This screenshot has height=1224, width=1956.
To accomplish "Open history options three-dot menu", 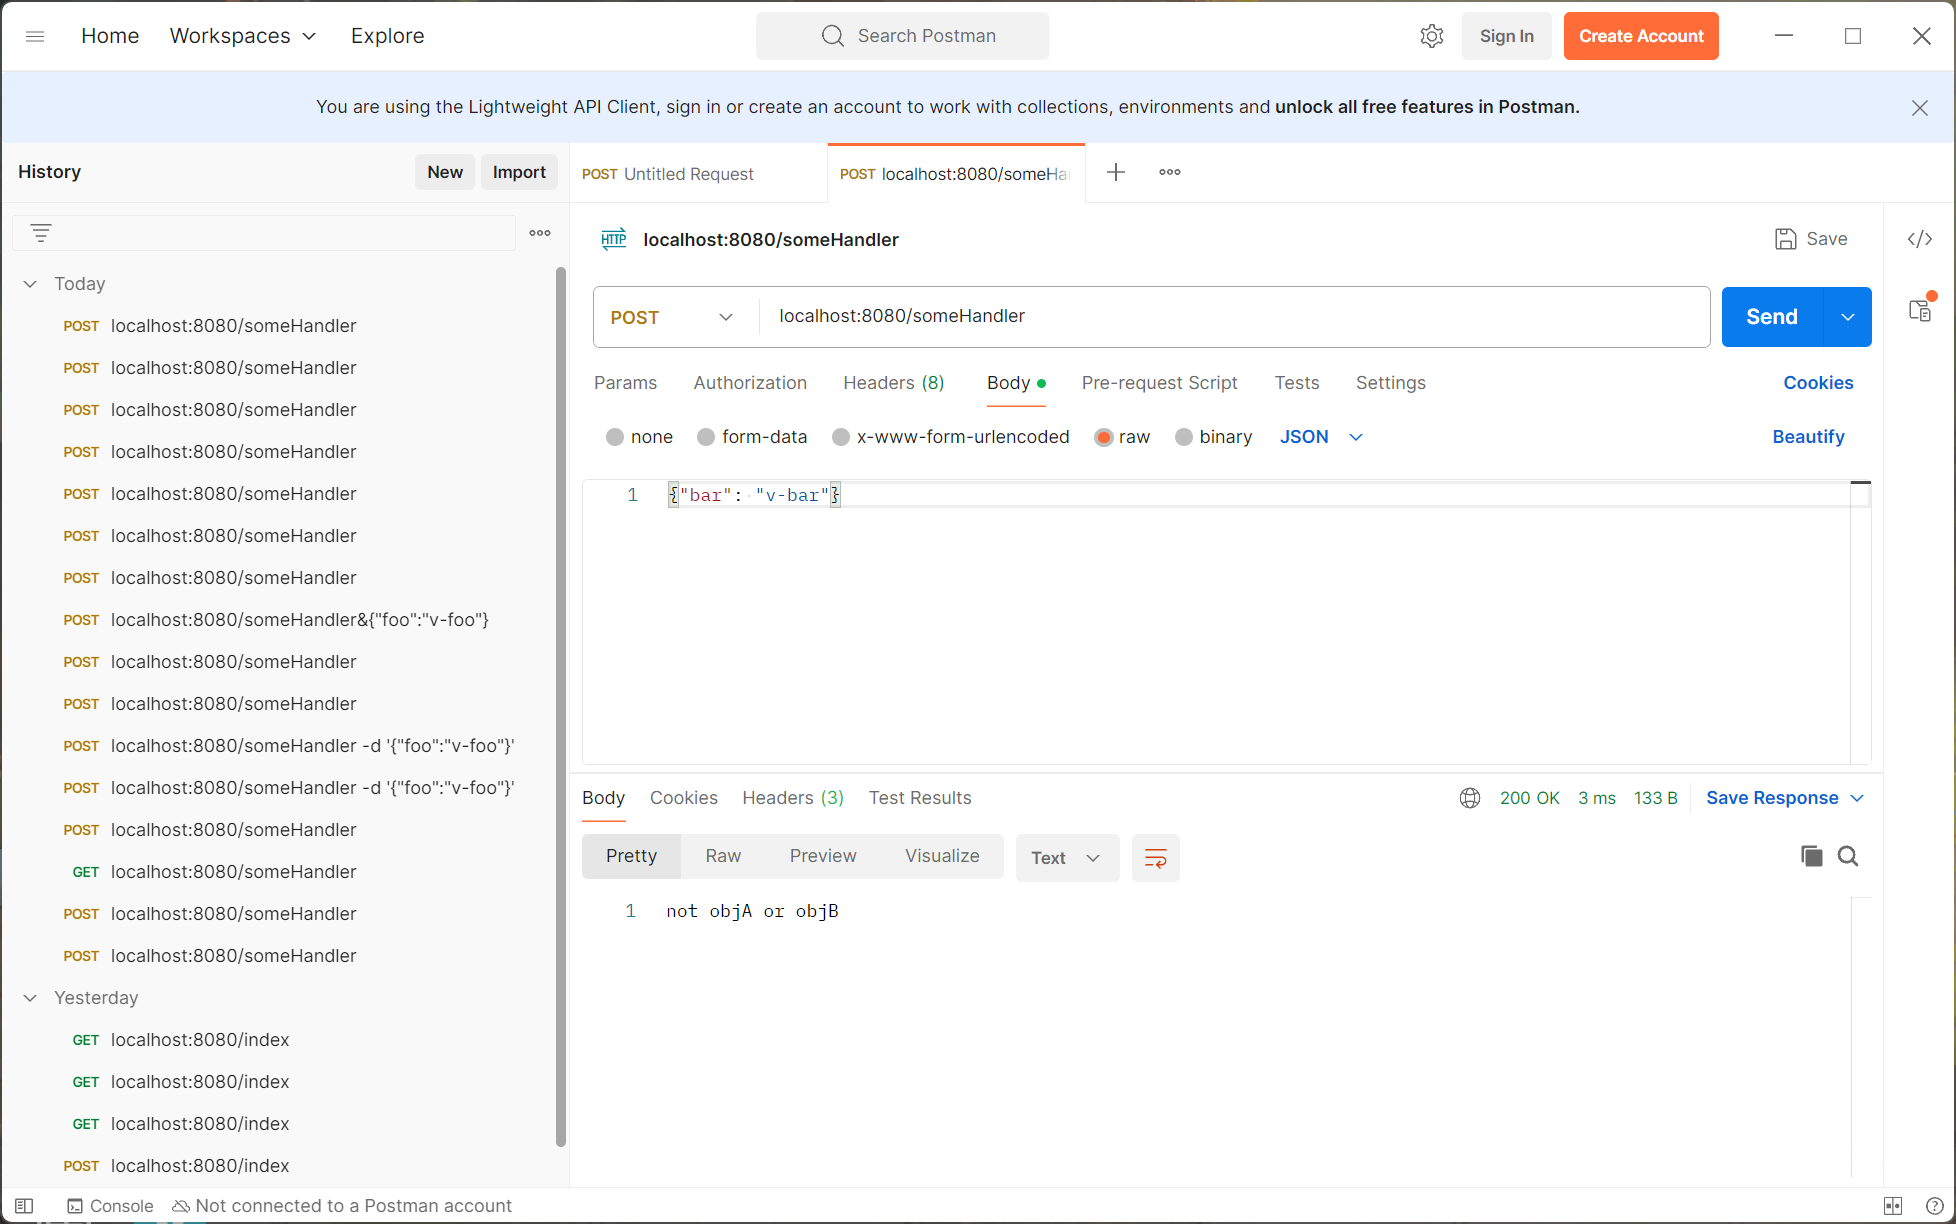I will [x=540, y=233].
